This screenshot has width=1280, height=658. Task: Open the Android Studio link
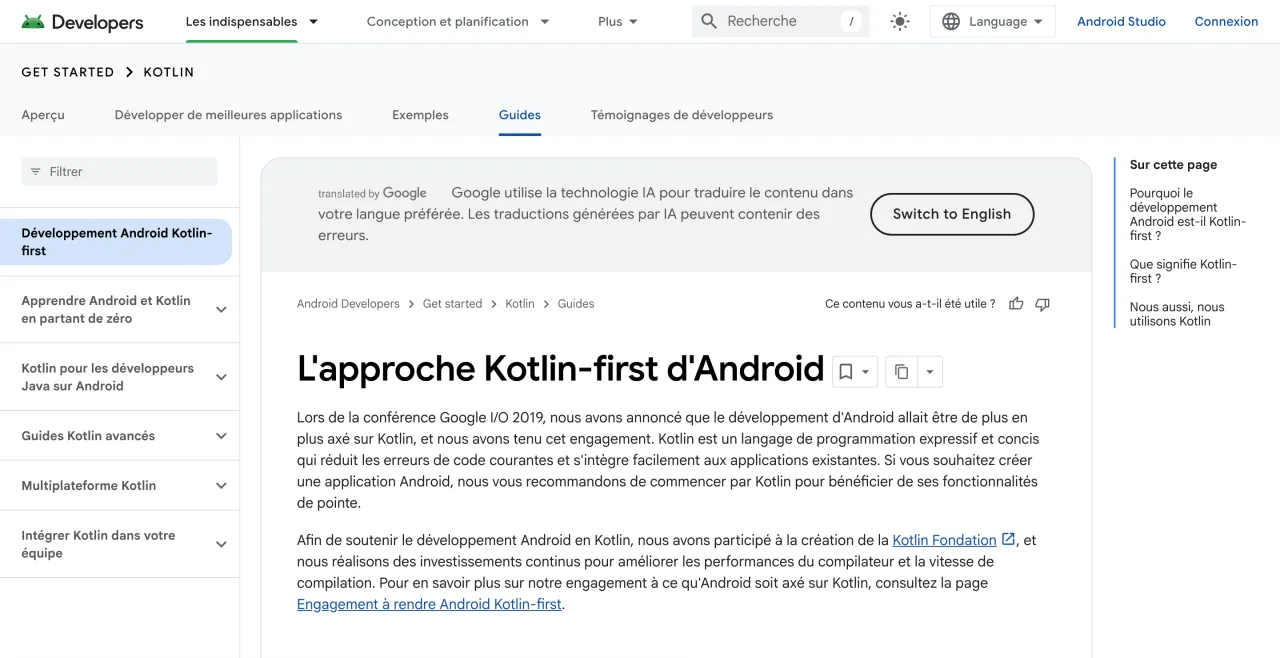pyautogui.click(x=1121, y=21)
